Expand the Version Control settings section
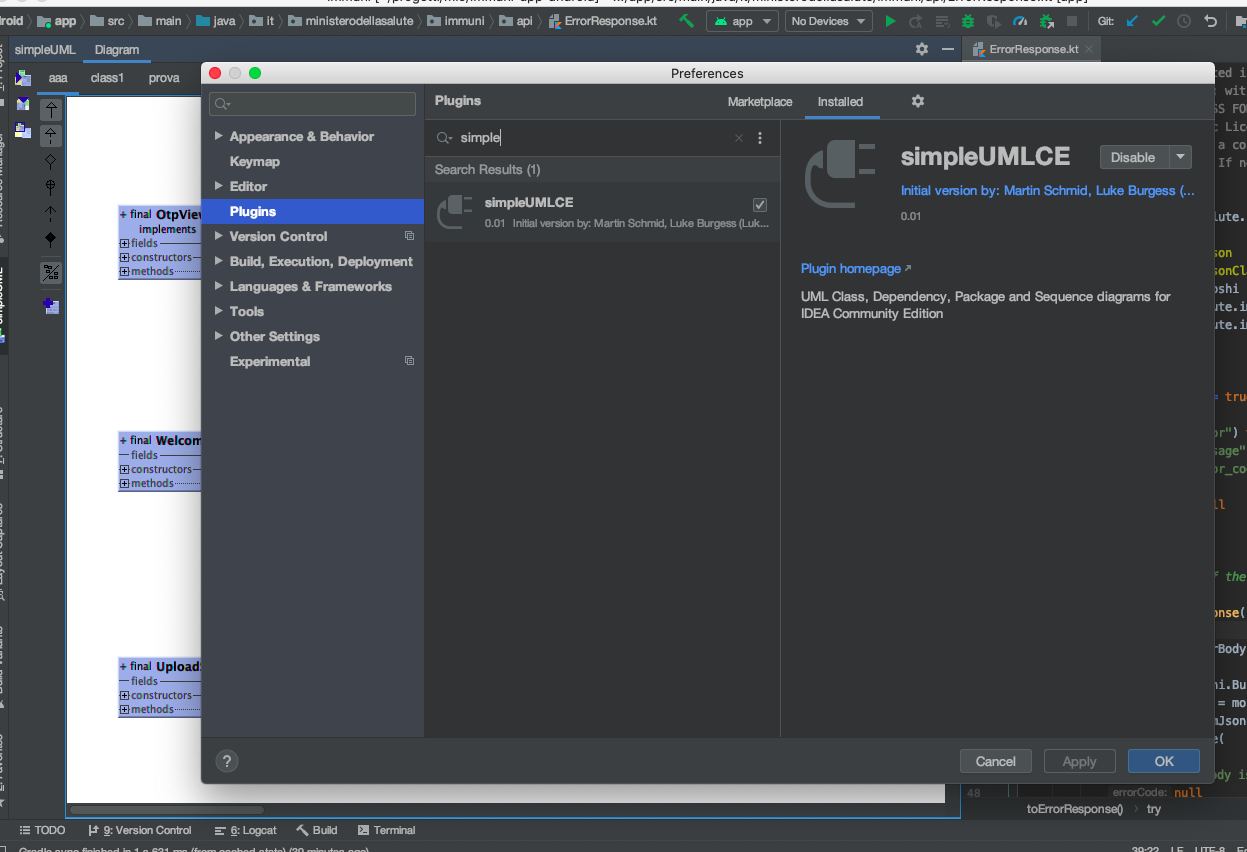Image resolution: width=1247 pixels, height=852 pixels. tap(219, 236)
